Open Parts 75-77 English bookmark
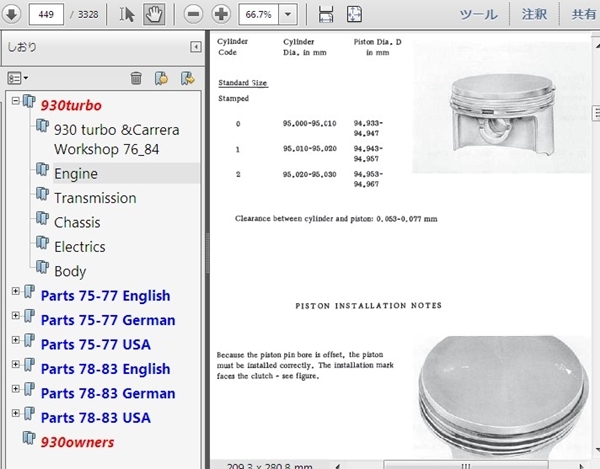The image size is (600, 469). click(x=106, y=296)
